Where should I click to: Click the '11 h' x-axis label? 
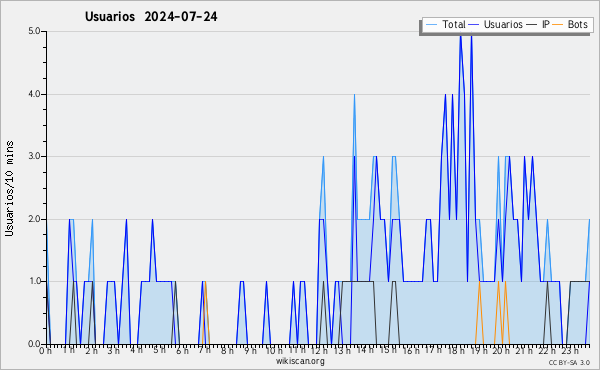(297, 350)
